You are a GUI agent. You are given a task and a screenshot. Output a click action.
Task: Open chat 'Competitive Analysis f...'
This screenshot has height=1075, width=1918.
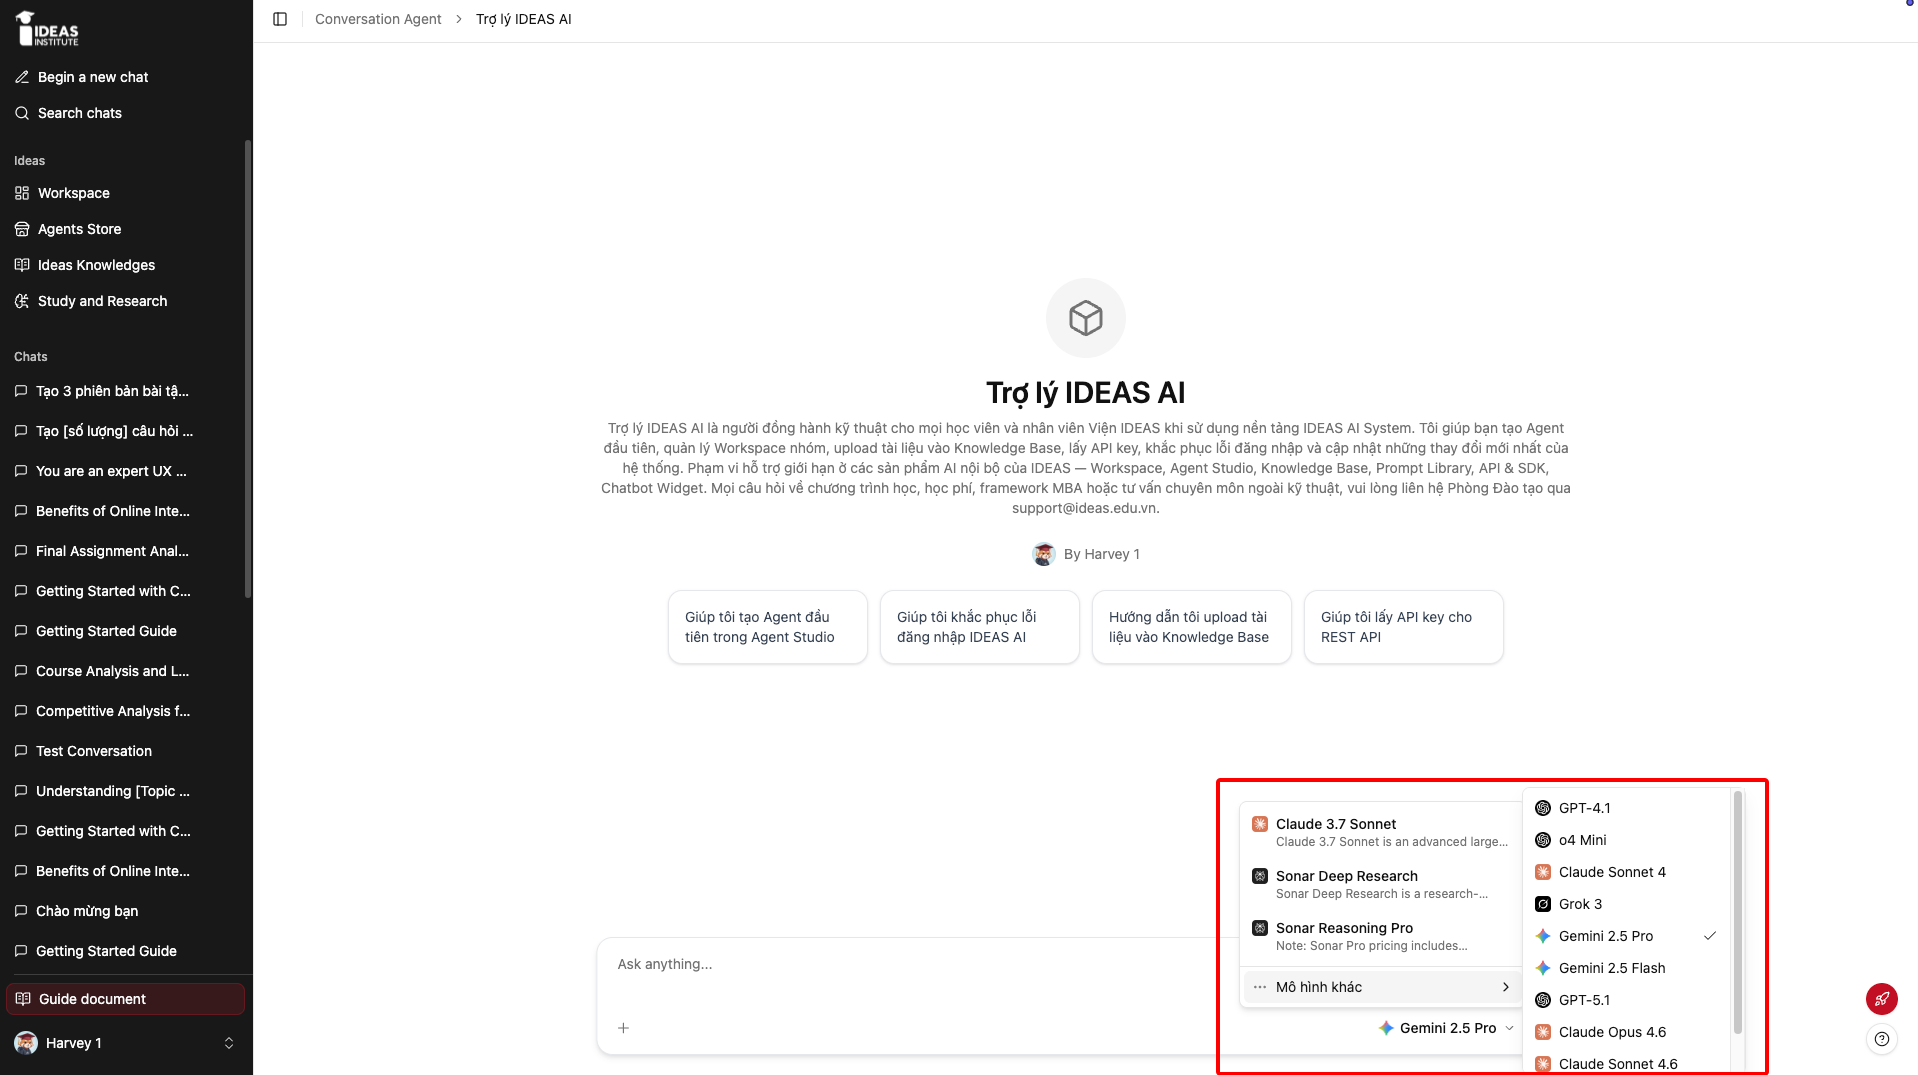point(125,711)
